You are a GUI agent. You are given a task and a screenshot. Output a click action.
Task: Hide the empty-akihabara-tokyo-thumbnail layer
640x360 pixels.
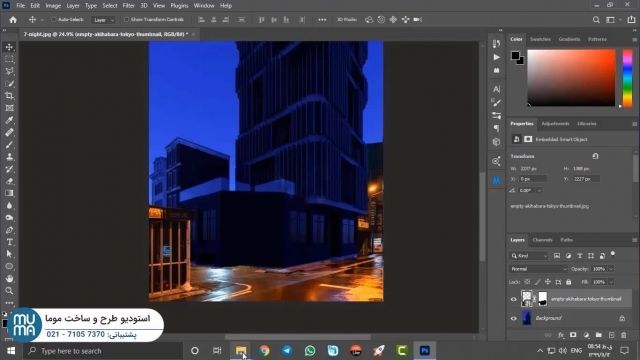[x=514, y=299]
